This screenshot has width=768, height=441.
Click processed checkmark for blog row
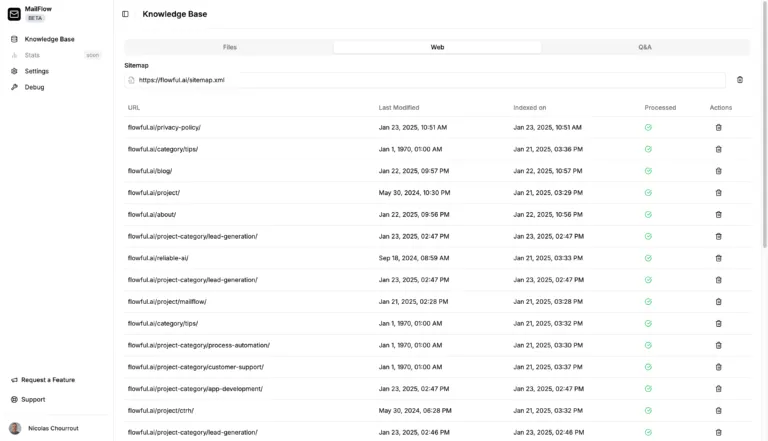pyautogui.click(x=648, y=171)
